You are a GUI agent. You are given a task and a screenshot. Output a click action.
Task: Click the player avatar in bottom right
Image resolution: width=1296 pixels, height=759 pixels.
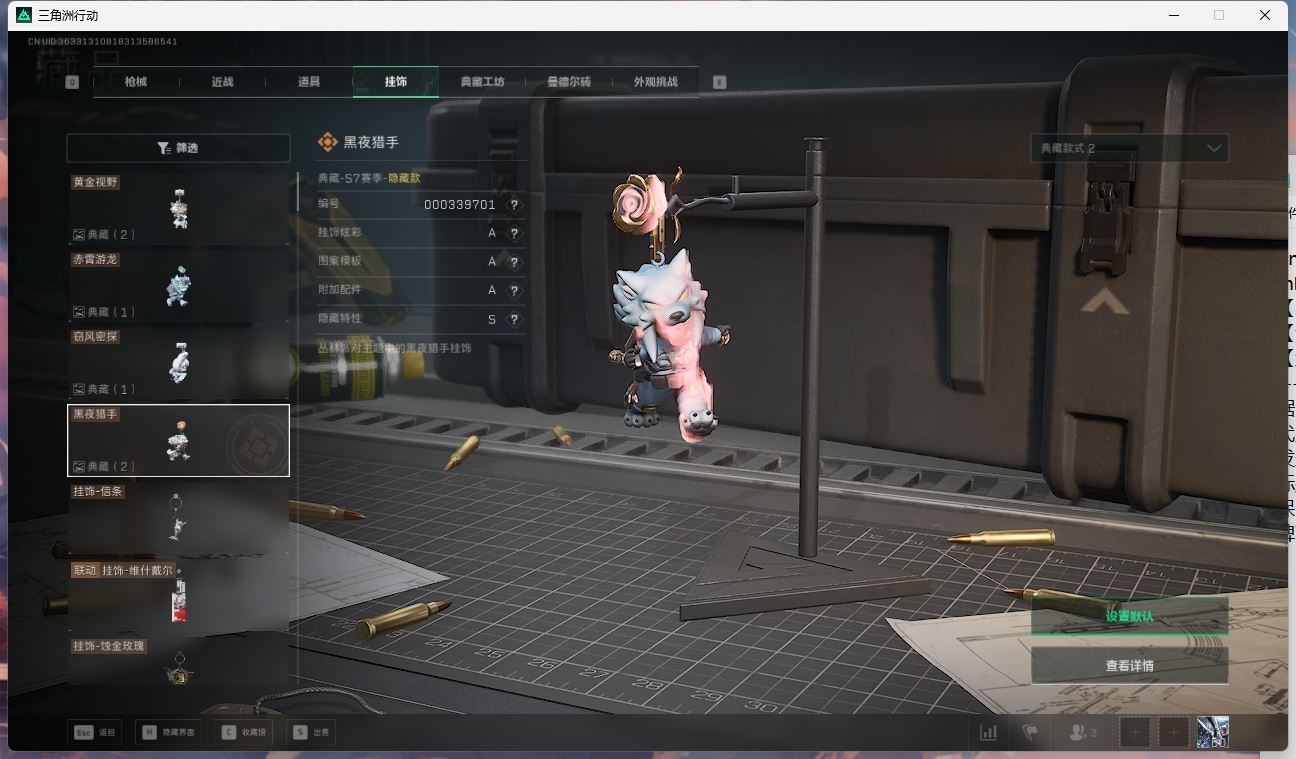point(1212,733)
